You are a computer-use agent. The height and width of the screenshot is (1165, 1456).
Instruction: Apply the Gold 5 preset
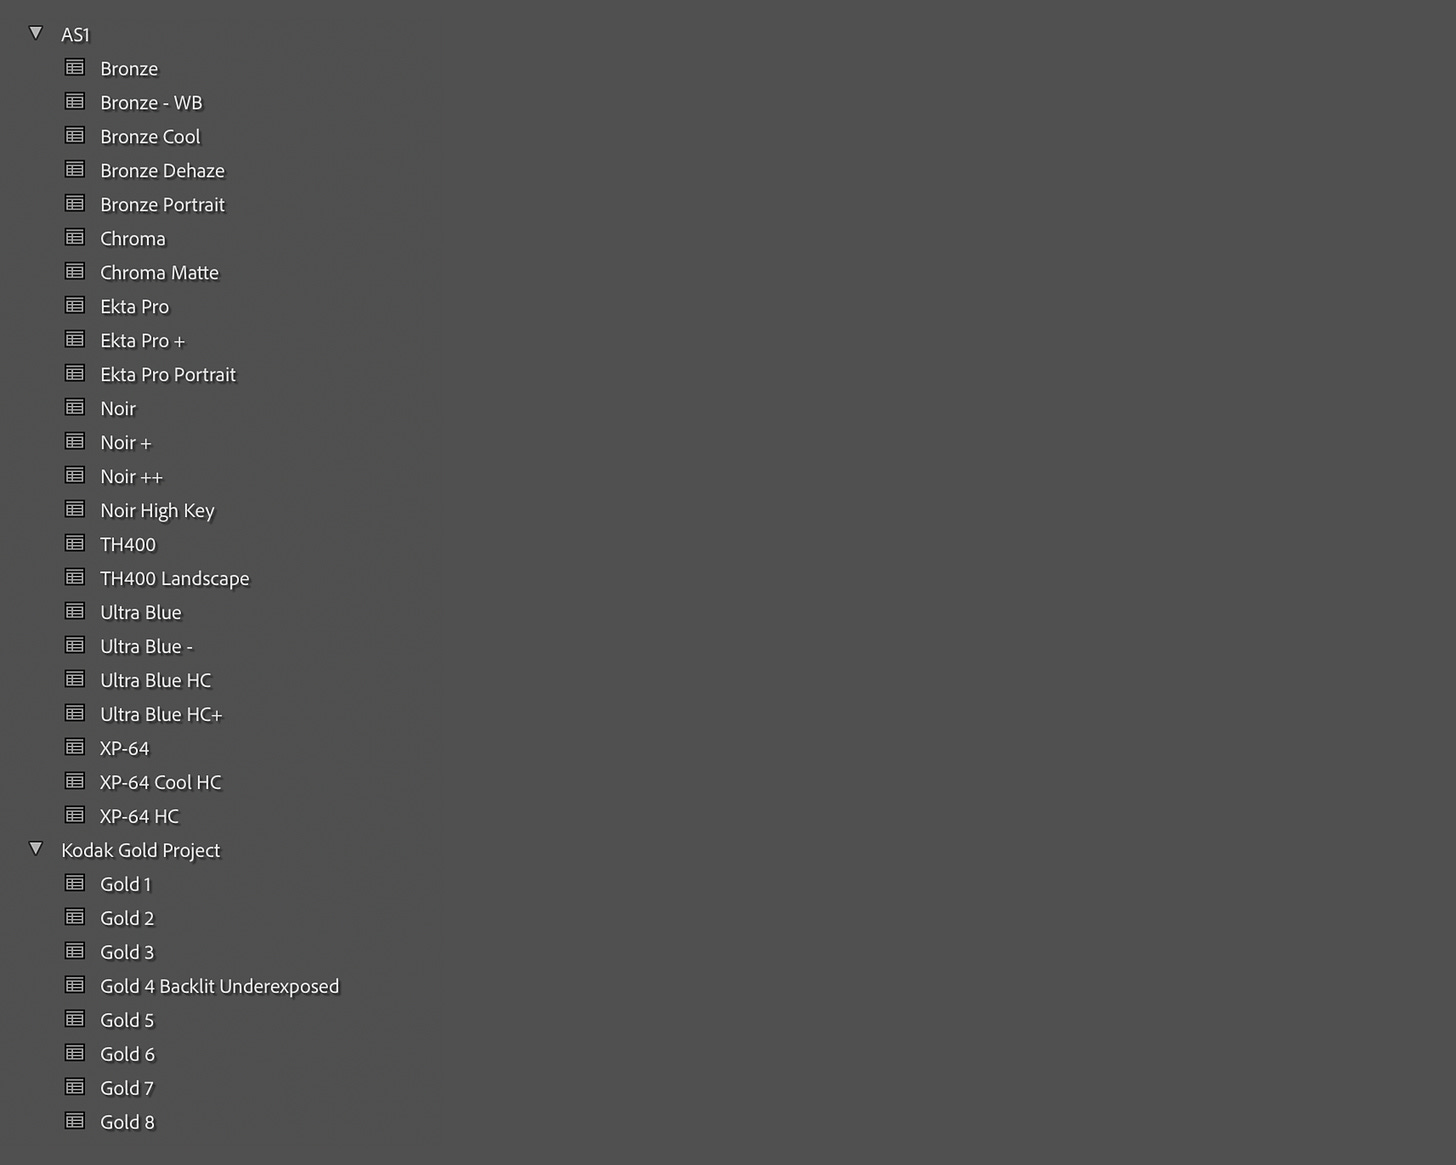click(127, 1021)
